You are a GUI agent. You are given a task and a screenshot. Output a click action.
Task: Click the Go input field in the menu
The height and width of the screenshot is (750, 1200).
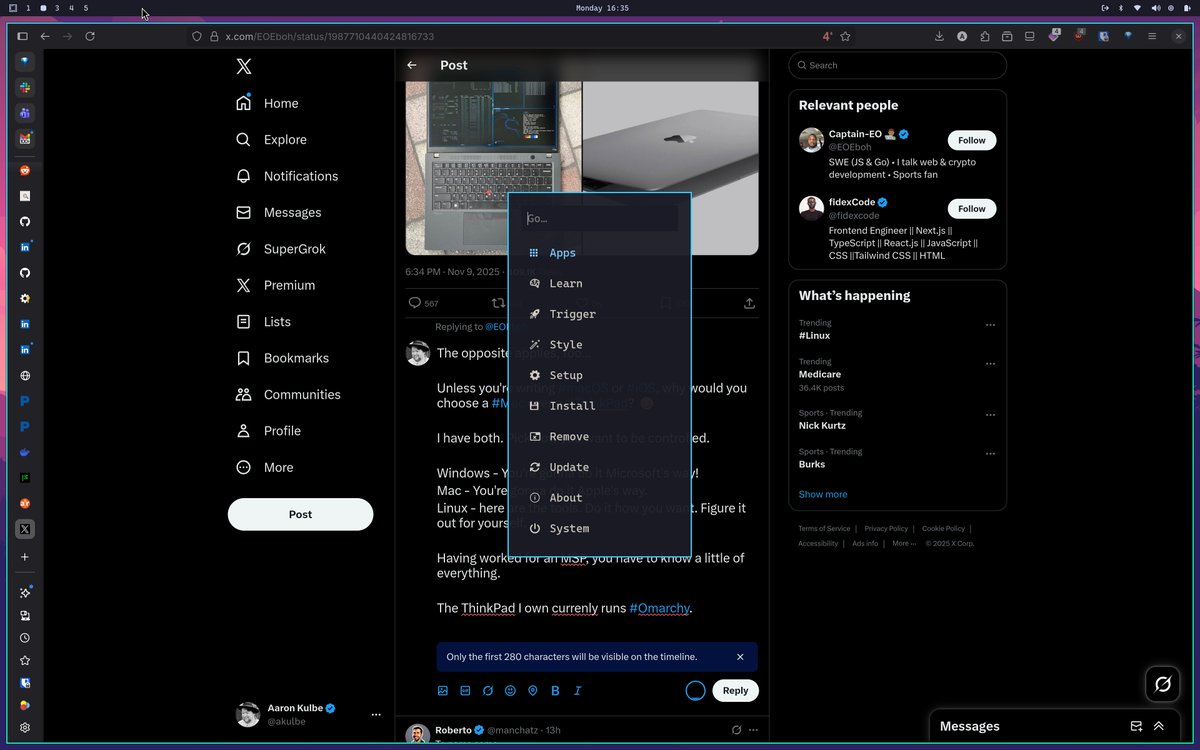[x=598, y=218]
